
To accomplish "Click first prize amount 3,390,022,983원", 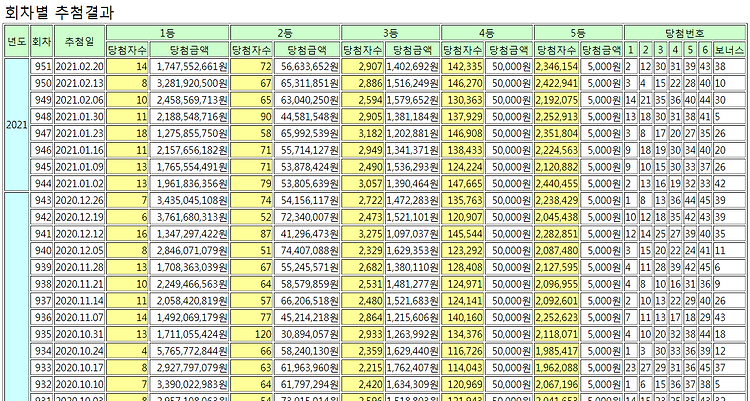I will point(189,385).
